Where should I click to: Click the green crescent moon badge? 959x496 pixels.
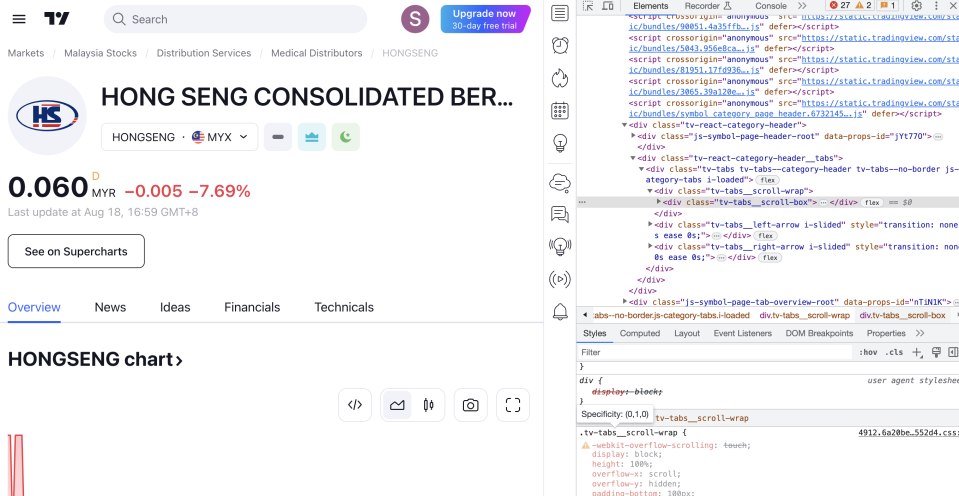click(346, 137)
